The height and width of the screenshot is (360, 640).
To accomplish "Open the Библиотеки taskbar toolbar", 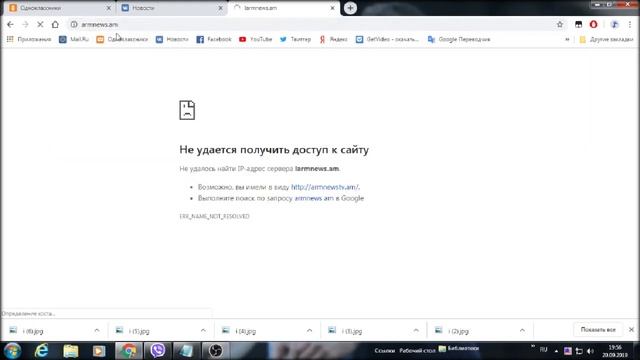I will click(x=459, y=349).
